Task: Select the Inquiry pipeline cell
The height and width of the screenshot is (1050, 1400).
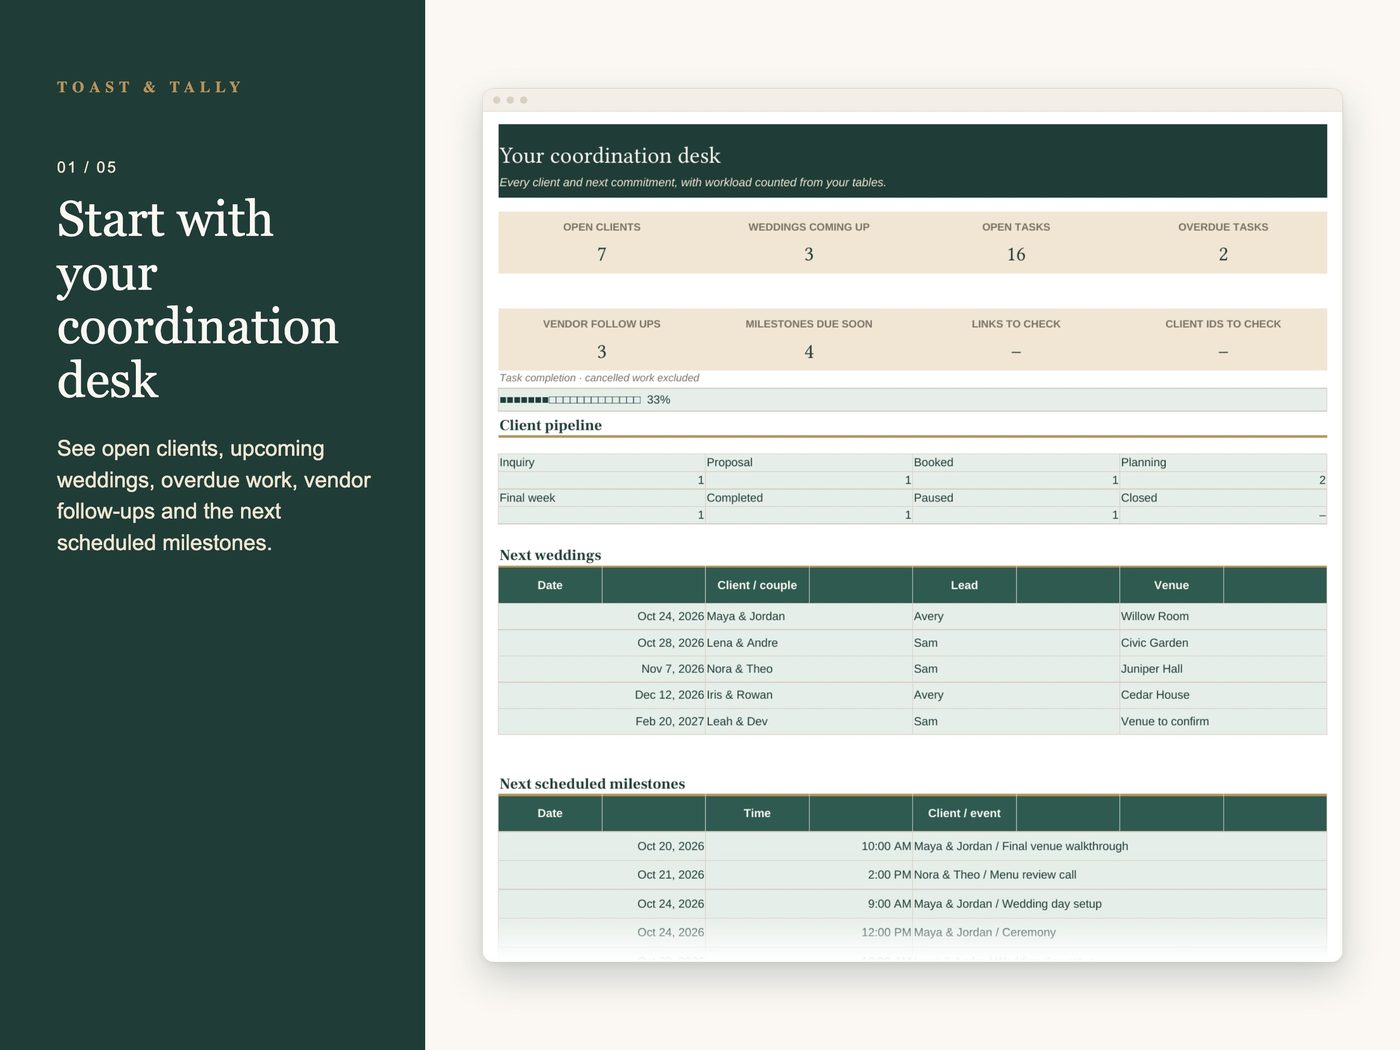Action: tap(602, 462)
